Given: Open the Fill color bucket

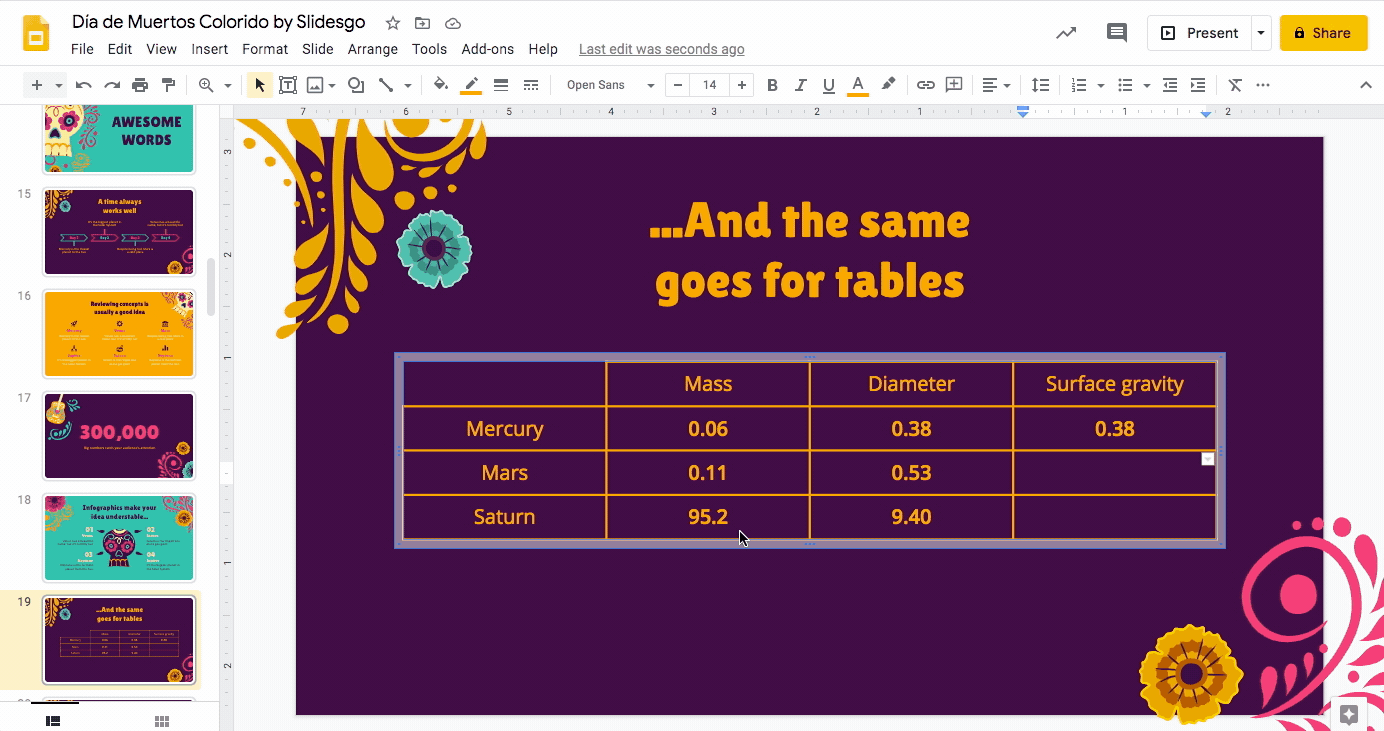Looking at the screenshot, I should (x=441, y=85).
